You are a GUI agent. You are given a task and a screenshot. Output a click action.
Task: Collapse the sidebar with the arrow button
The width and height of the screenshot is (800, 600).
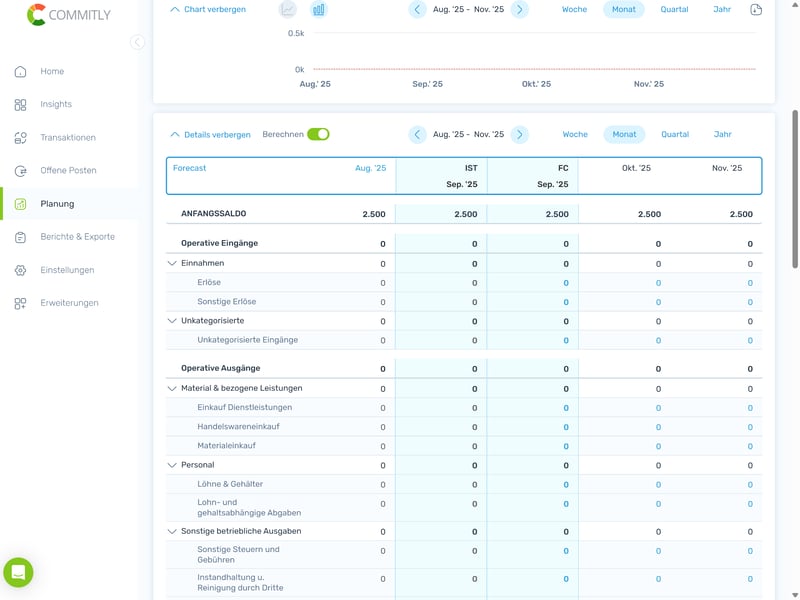coord(137,42)
